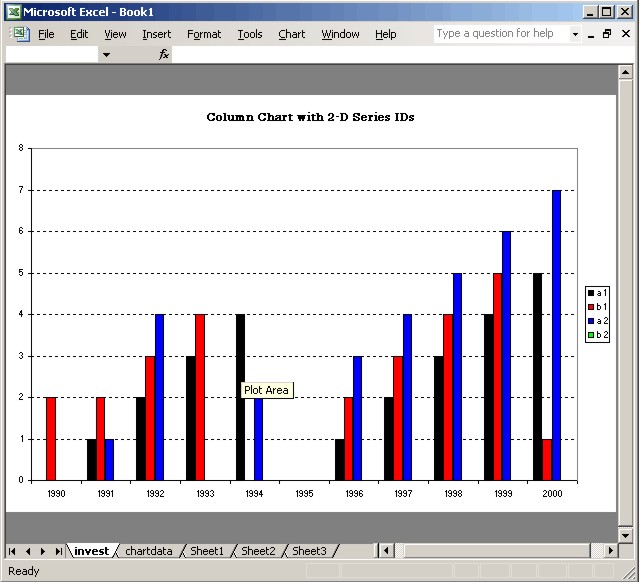
Task: Click the Excel workbook icon beside File
Action: click(x=20, y=34)
